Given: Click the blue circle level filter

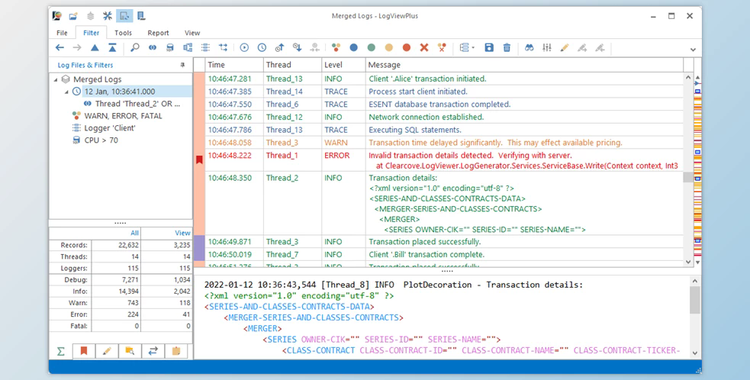Looking at the screenshot, I should [x=353, y=47].
